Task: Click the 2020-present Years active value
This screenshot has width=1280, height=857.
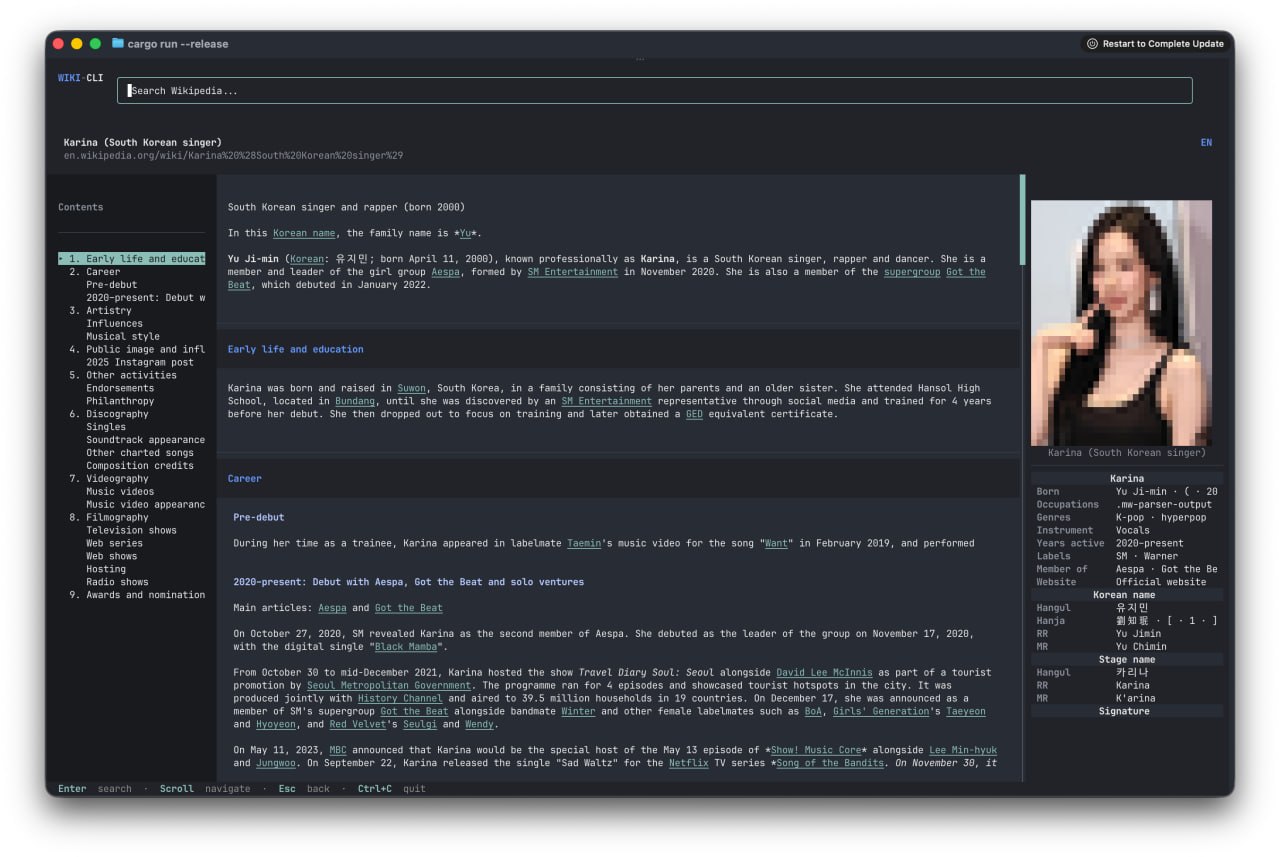Action: [1150, 543]
